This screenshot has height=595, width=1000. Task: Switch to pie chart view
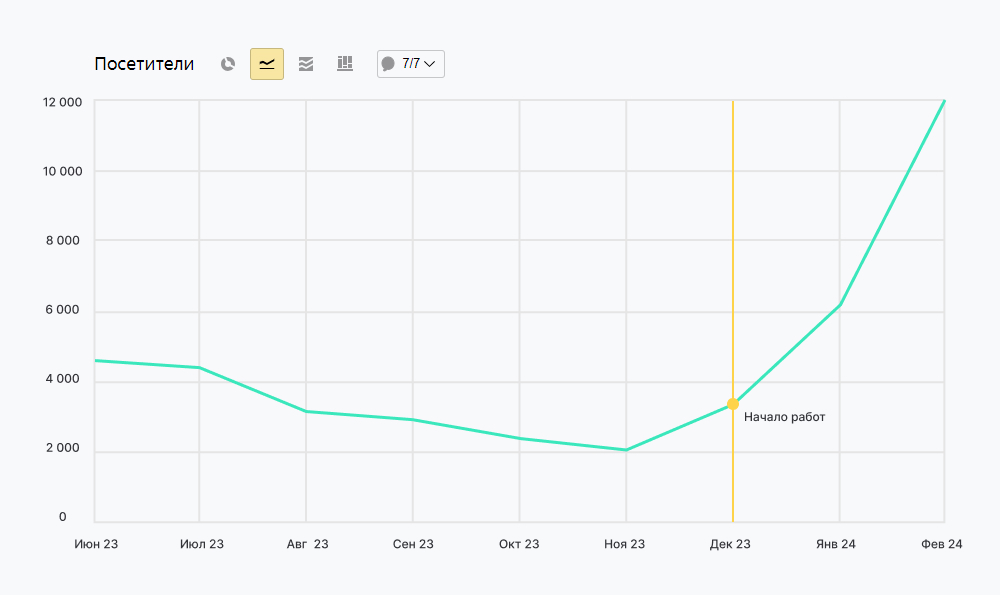[x=228, y=64]
